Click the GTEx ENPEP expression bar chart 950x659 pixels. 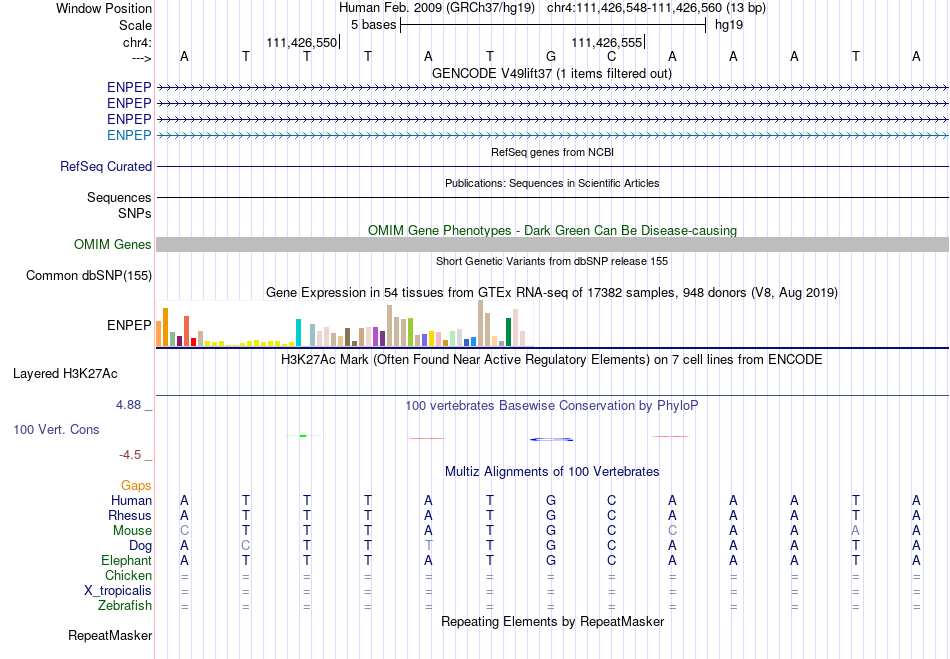tap(344, 324)
